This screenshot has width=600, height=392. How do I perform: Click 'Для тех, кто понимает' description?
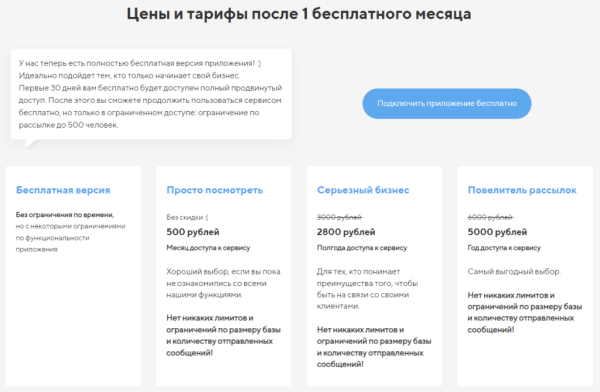click(x=358, y=271)
